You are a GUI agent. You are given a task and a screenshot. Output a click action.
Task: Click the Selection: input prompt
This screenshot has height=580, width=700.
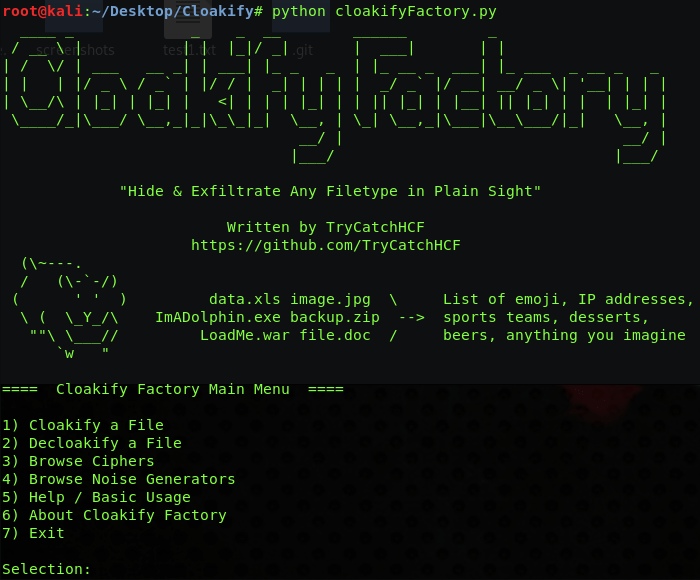coord(47,569)
